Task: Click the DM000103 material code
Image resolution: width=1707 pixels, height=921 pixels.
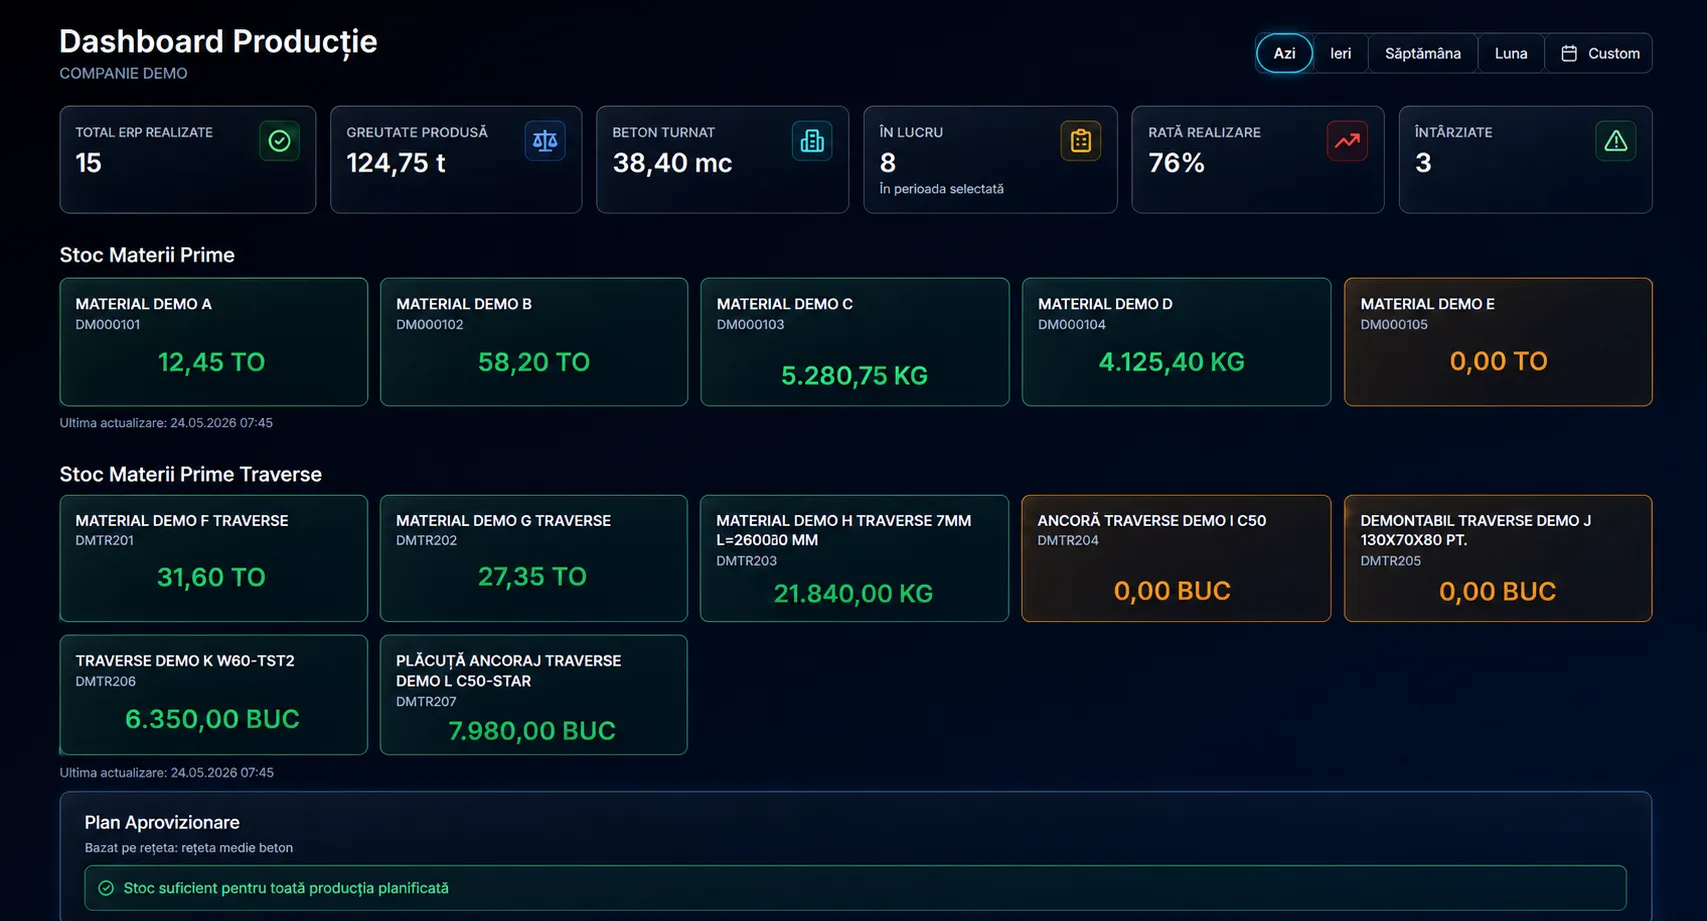Action: coord(750,325)
